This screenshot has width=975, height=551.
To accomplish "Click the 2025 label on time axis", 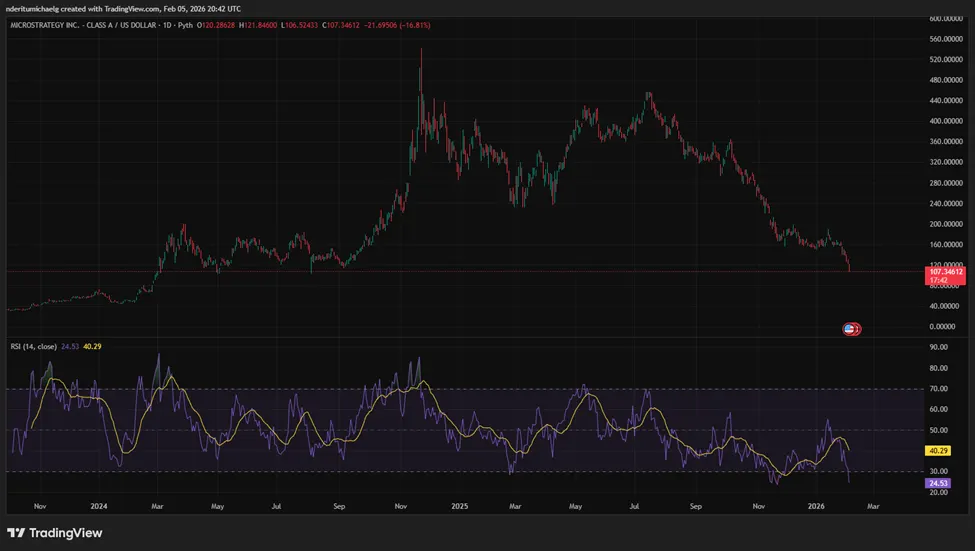I will [x=461, y=506].
